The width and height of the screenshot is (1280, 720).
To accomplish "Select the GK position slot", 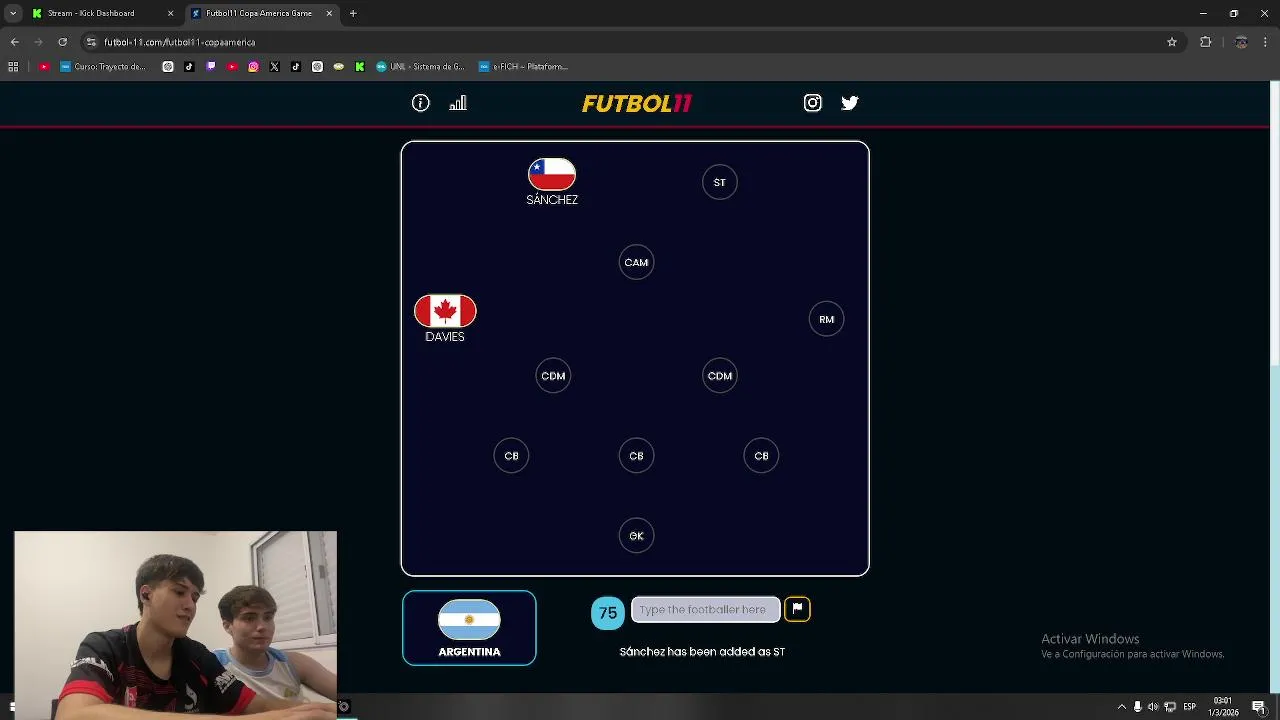I will tap(636, 536).
